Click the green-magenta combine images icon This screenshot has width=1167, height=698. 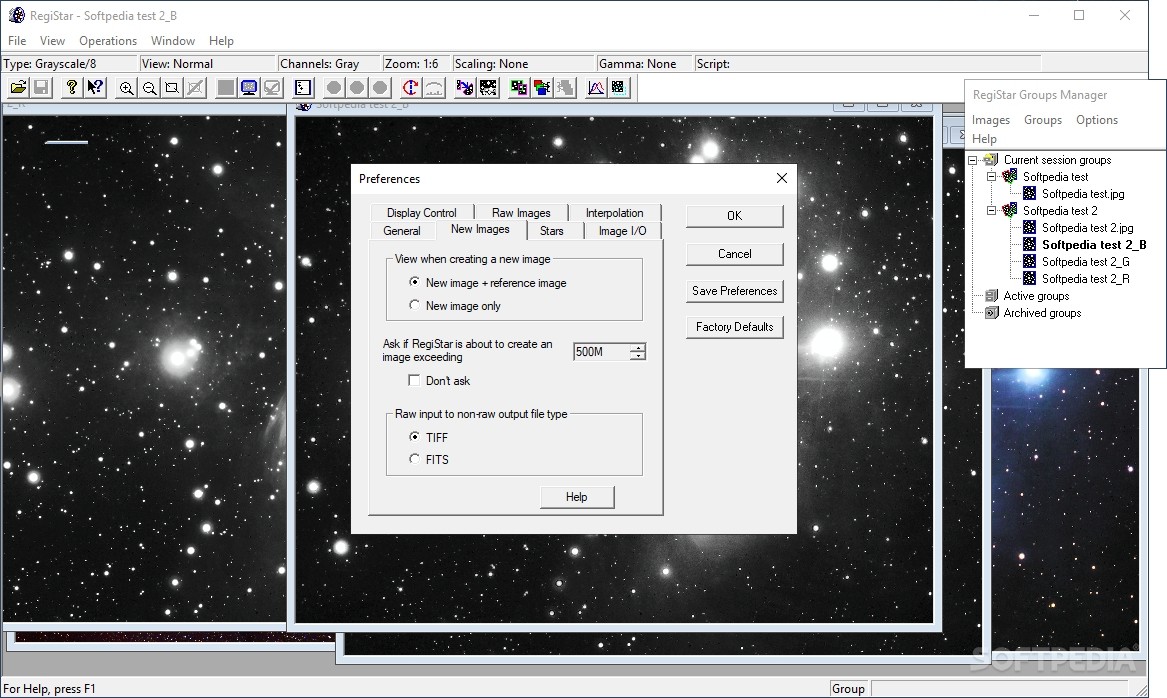(519, 88)
